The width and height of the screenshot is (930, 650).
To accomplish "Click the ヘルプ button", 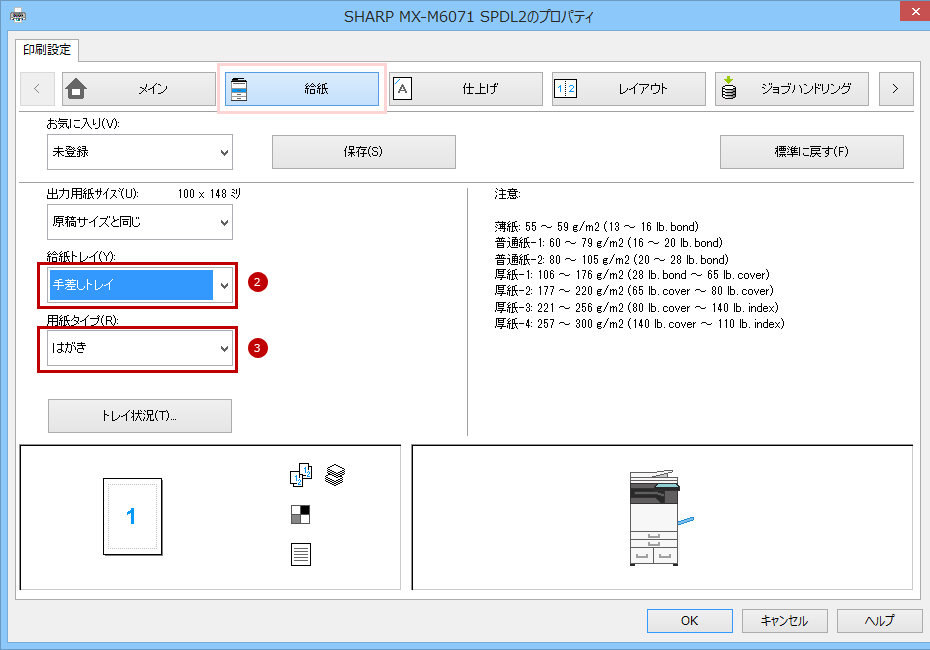I will click(880, 621).
